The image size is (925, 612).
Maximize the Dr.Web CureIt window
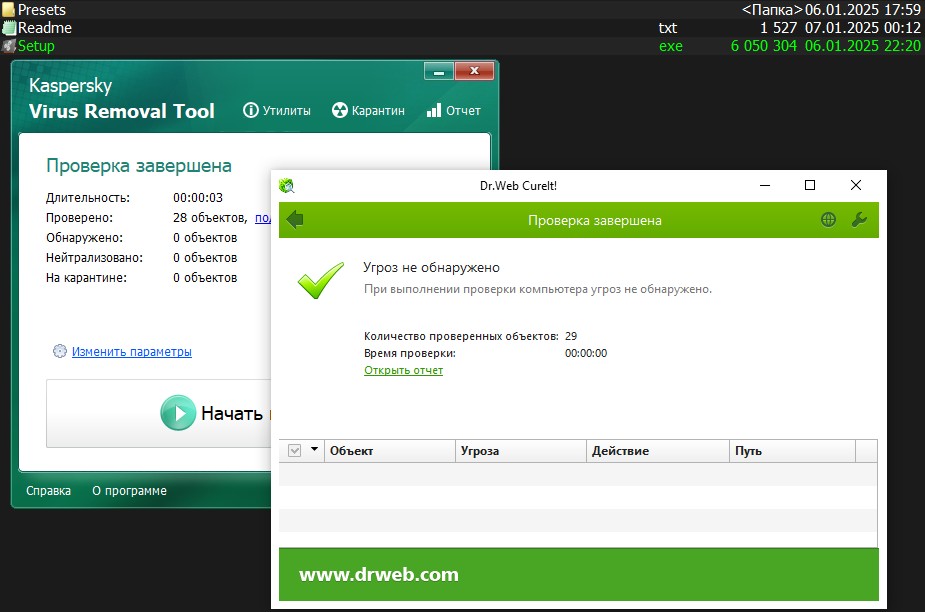coord(810,185)
